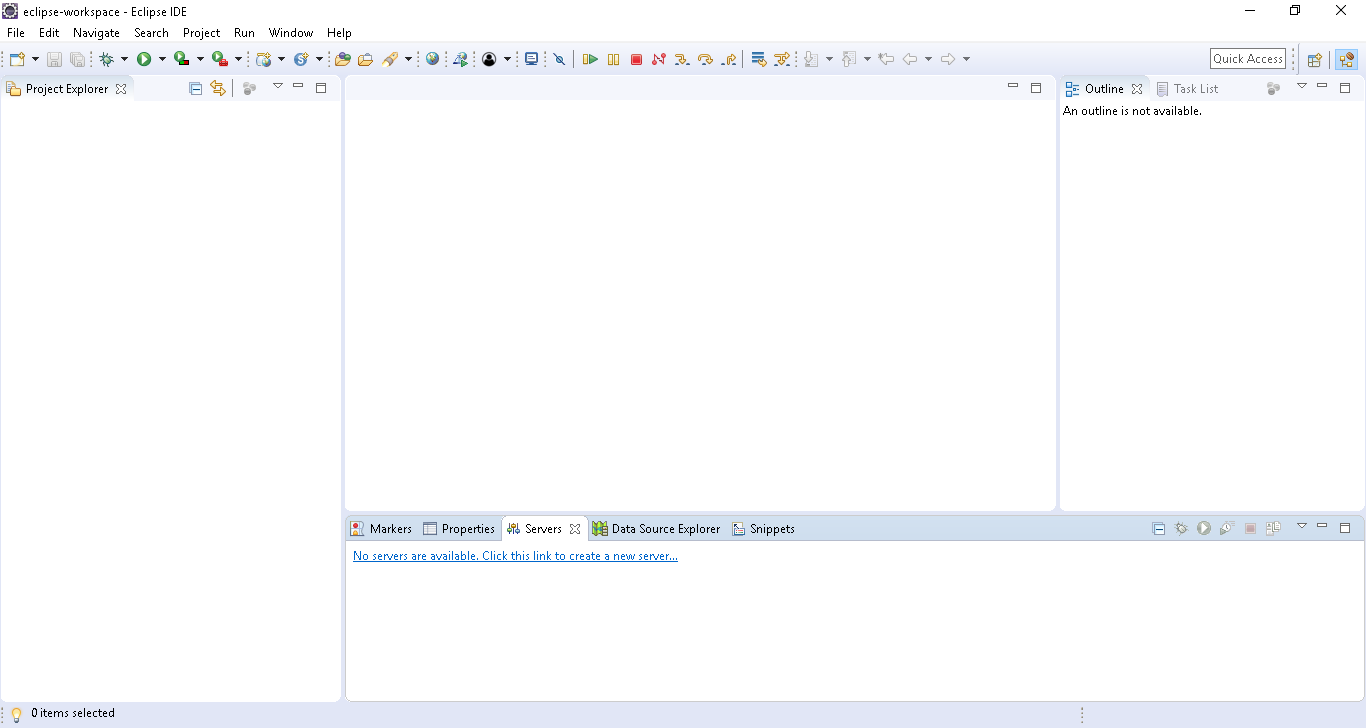Image resolution: width=1366 pixels, height=728 pixels.
Task: Click the Open Task folder icon
Action: [x=365, y=59]
